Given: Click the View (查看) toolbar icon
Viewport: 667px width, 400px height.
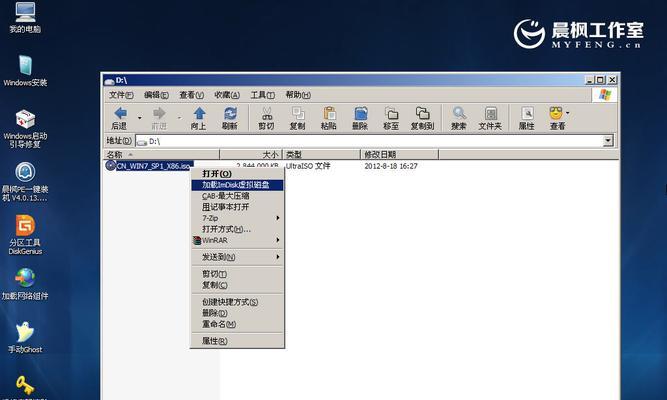Looking at the screenshot, I should tap(556, 113).
